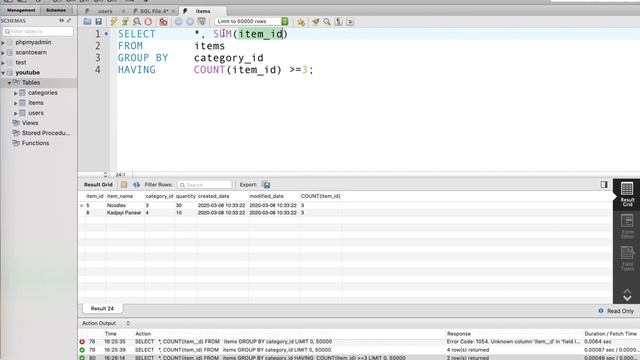Select the Kadjayi Paneer cell

[x=124, y=213]
